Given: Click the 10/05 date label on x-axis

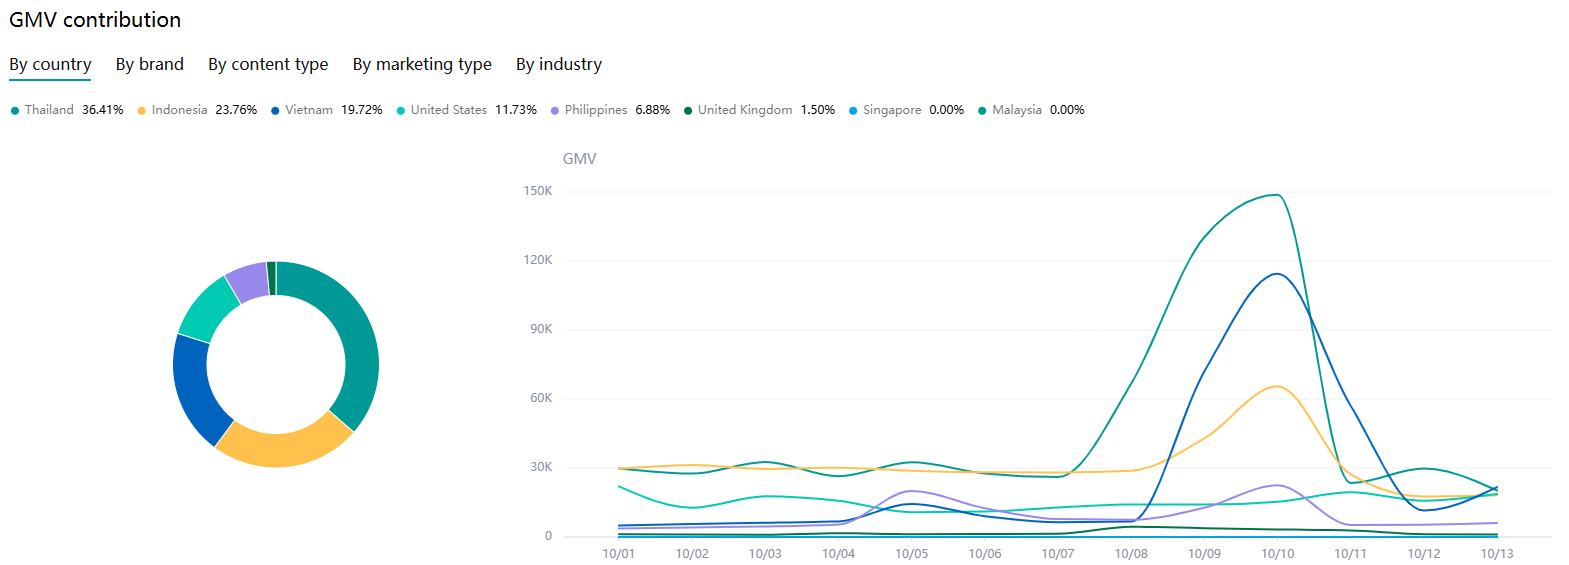Looking at the screenshot, I should pos(911,554).
